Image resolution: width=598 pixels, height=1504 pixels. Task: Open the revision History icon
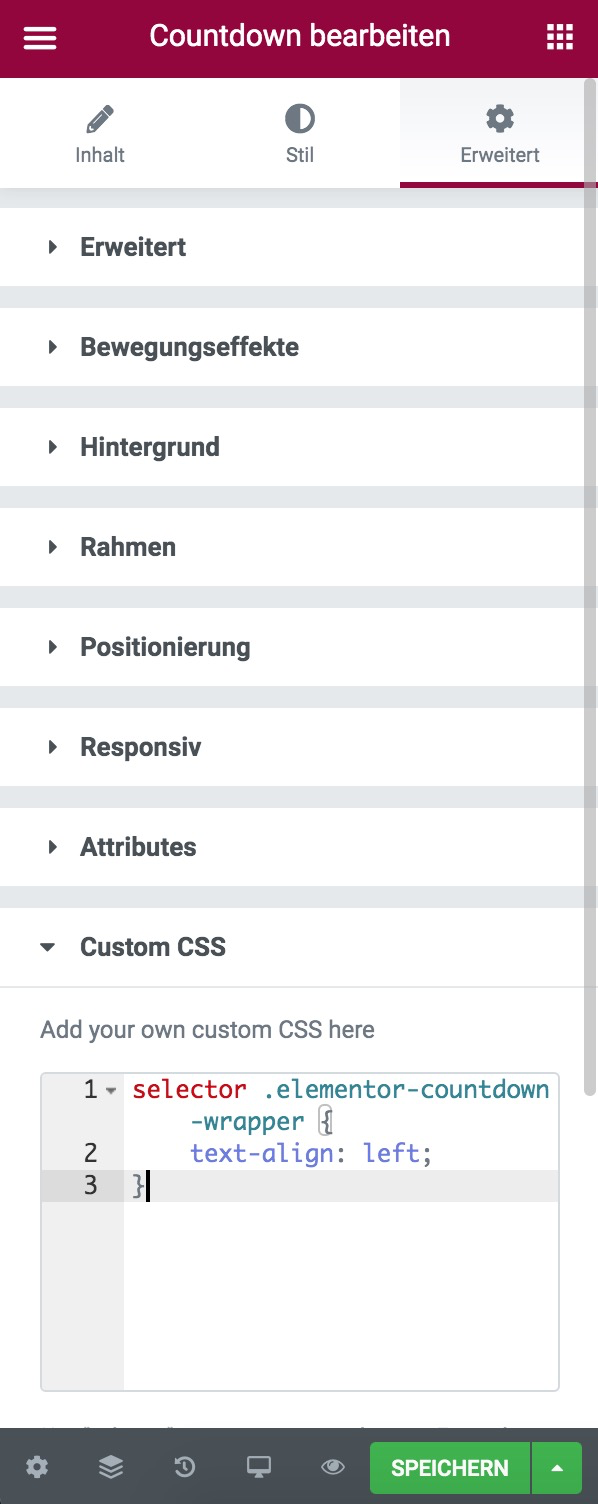tap(184, 1467)
